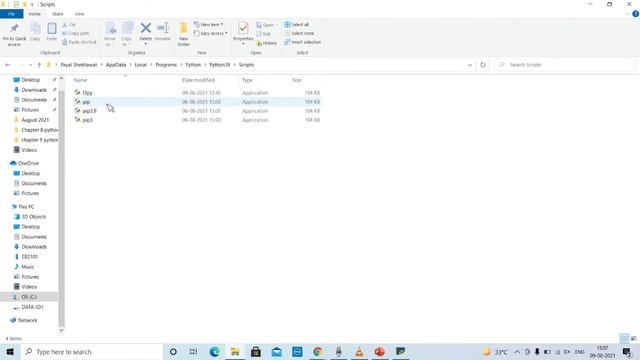Click the Refresh button by address bar
This screenshot has height=360, width=640.
[483, 65]
